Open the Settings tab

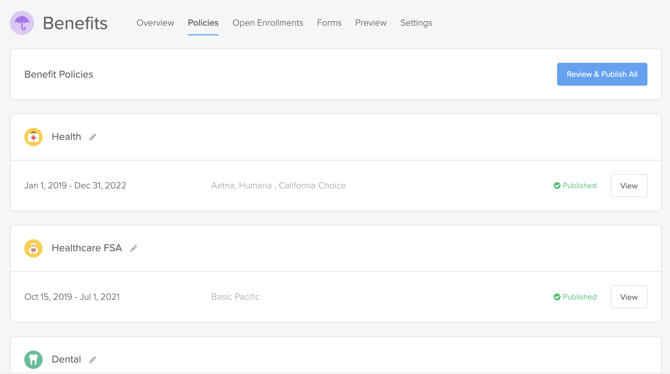coord(416,23)
